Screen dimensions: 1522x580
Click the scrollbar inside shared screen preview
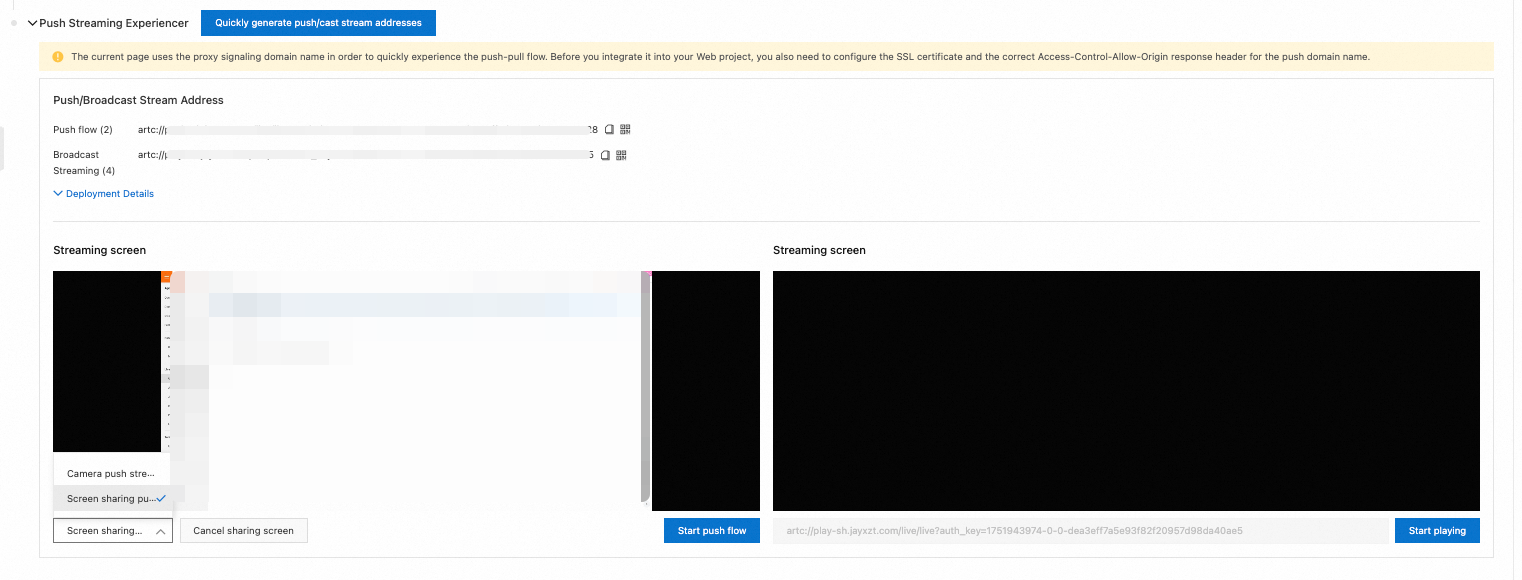point(646,385)
